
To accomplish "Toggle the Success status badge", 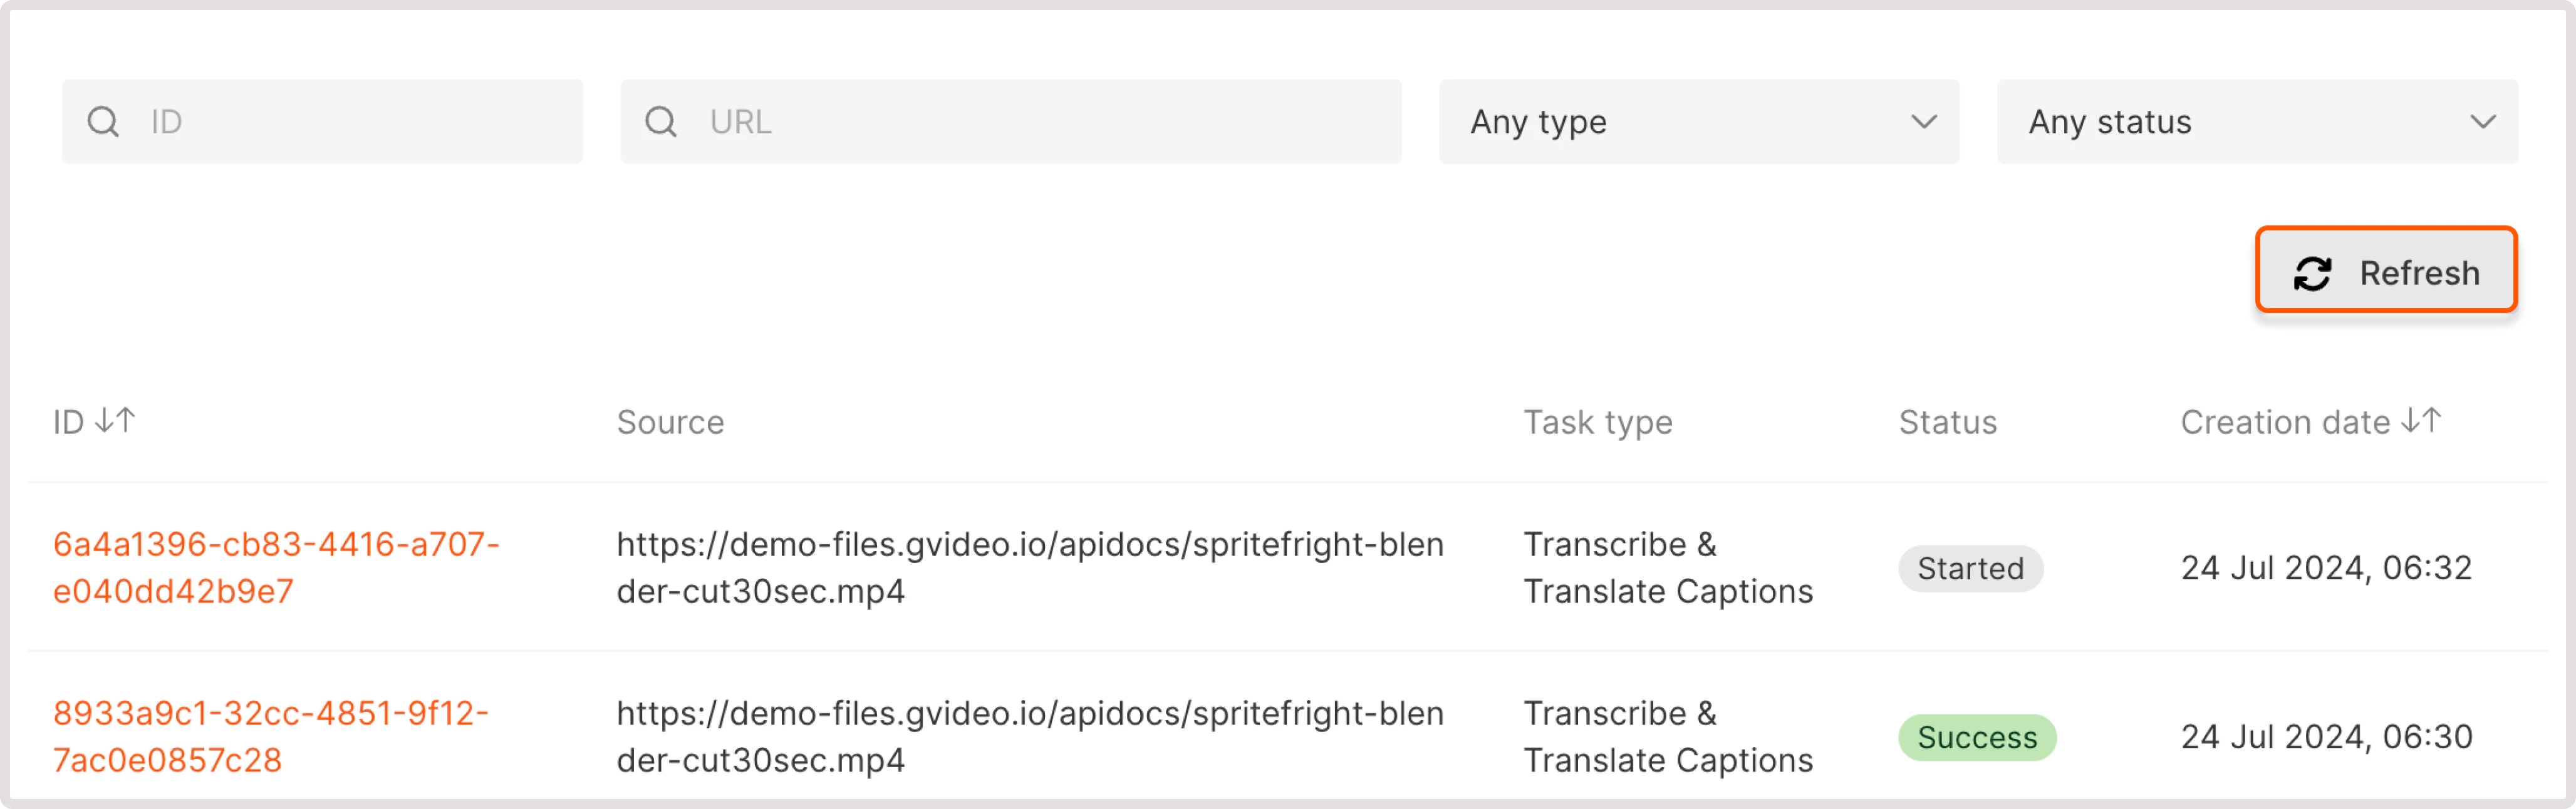I will click(x=1976, y=737).
